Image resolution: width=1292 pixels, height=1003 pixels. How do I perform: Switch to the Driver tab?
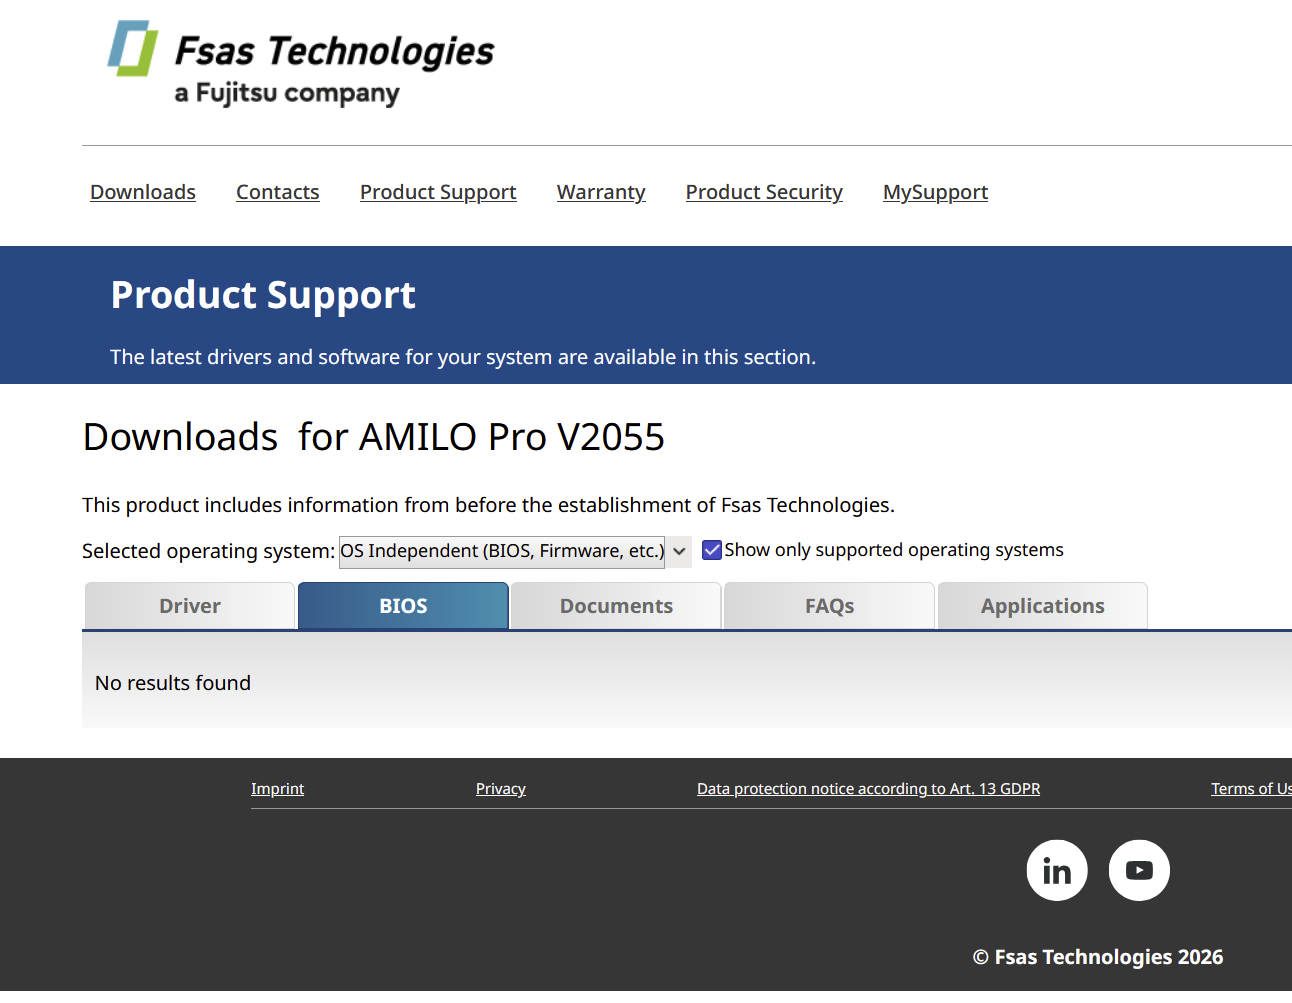click(x=190, y=606)
